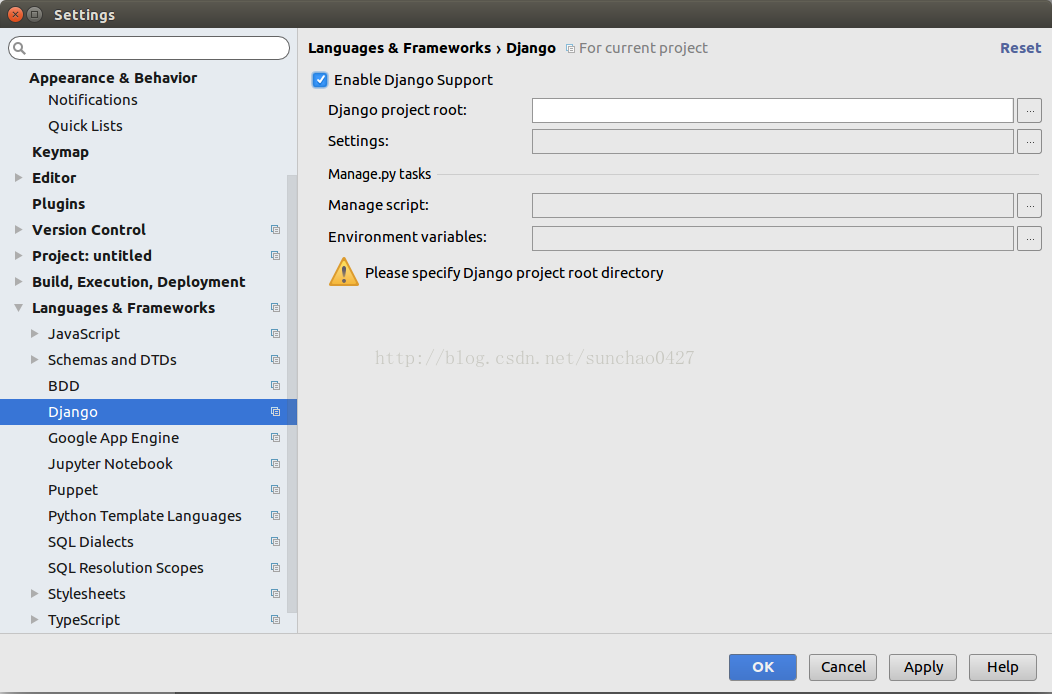Click the Help button

pyautogui.click(x=1002, y=667)
